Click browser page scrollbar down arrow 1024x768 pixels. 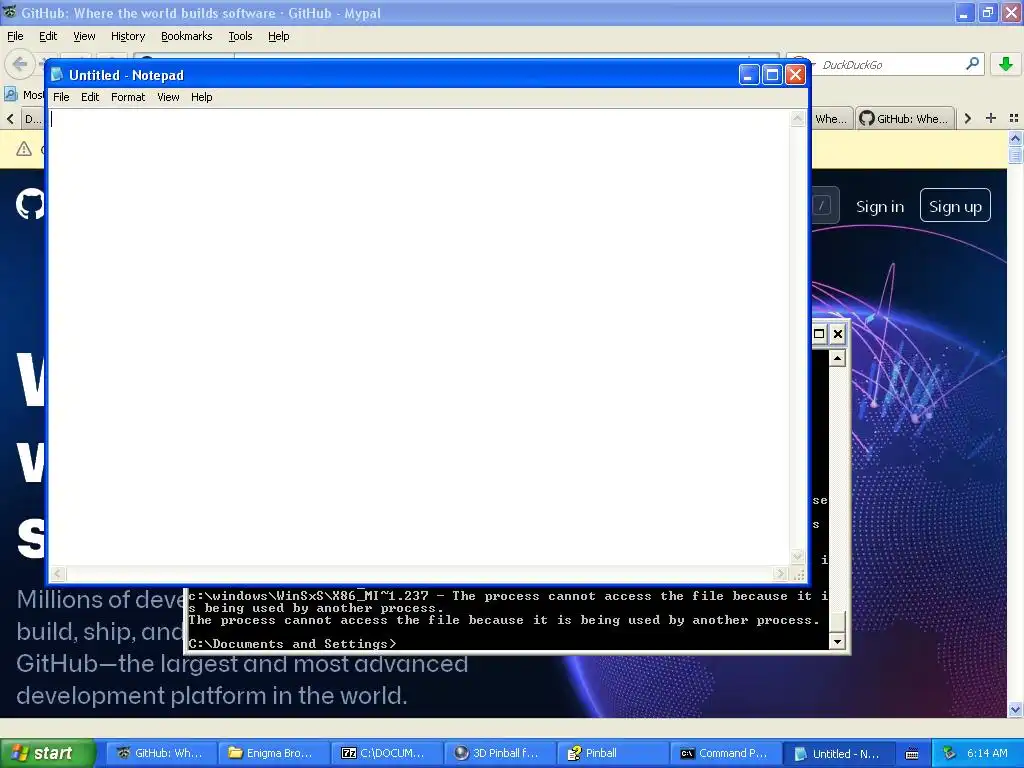(x=1015, y=709)
